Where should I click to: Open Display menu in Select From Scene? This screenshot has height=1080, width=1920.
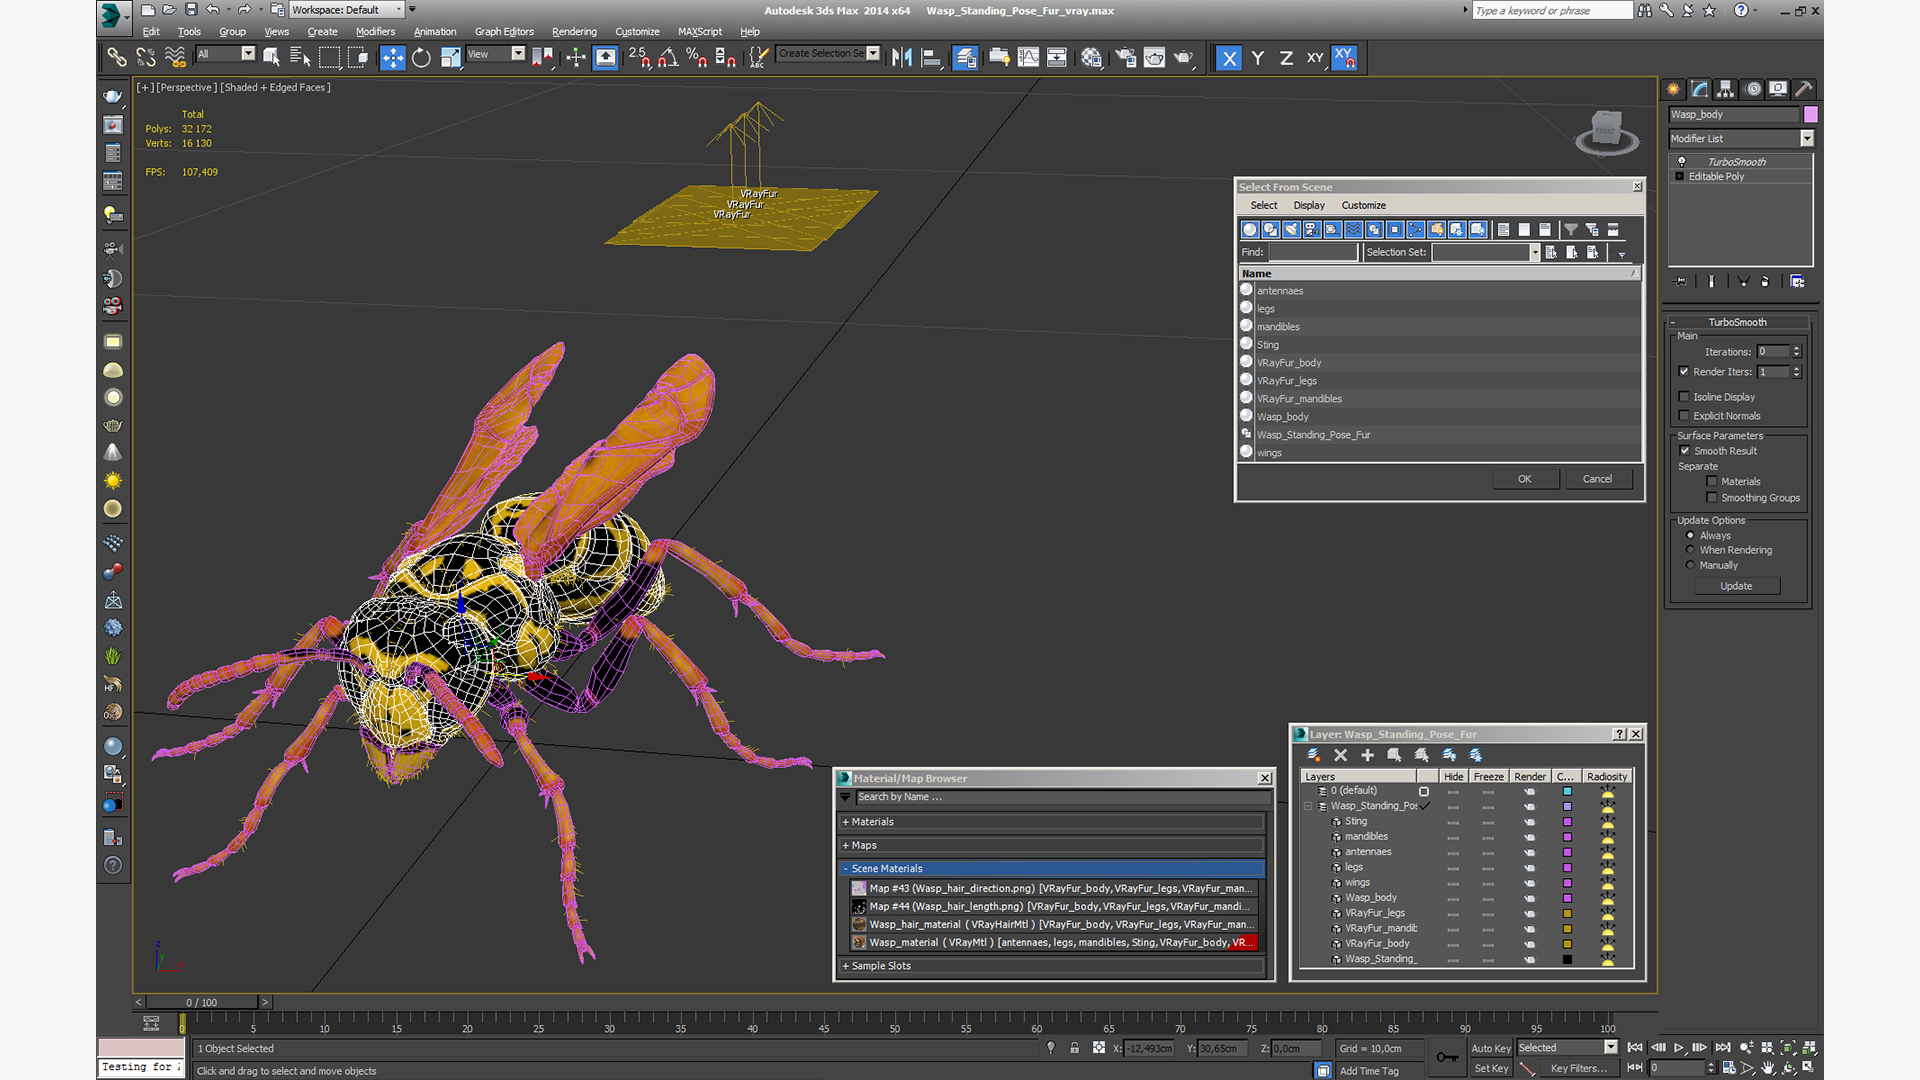point(1309,205)
